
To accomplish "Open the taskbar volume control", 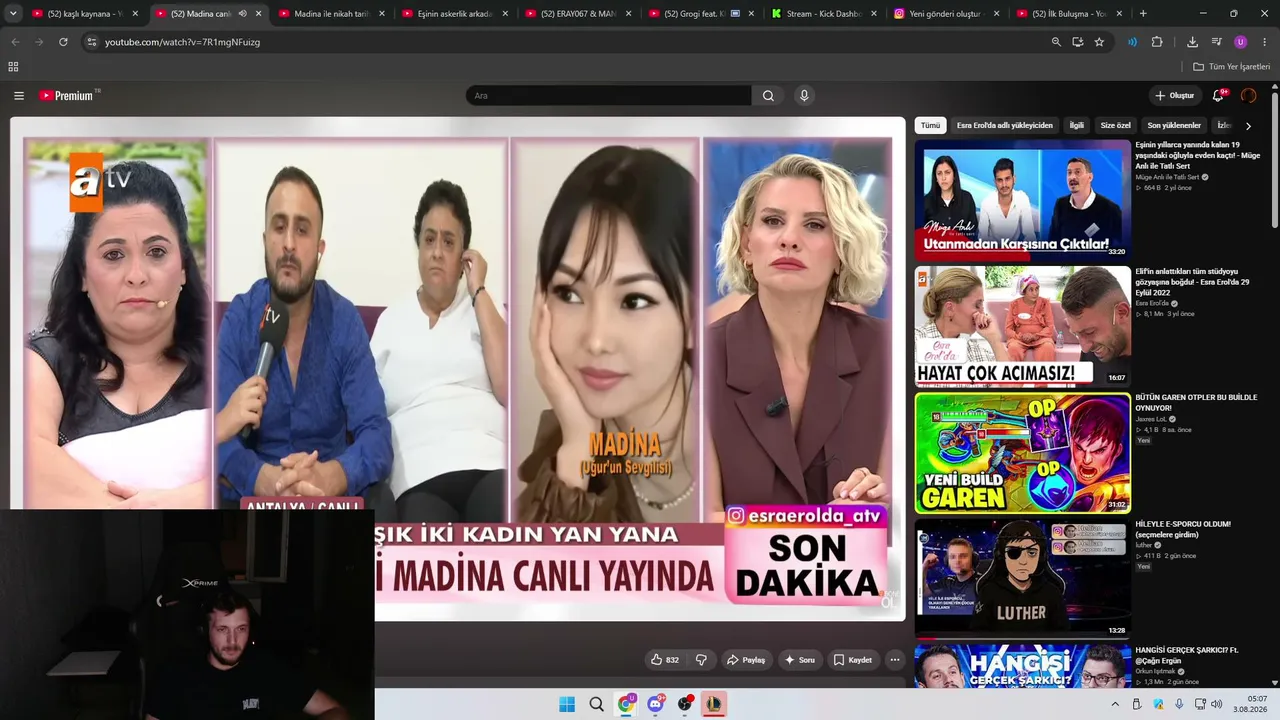I will click(x=1217, y=704).
